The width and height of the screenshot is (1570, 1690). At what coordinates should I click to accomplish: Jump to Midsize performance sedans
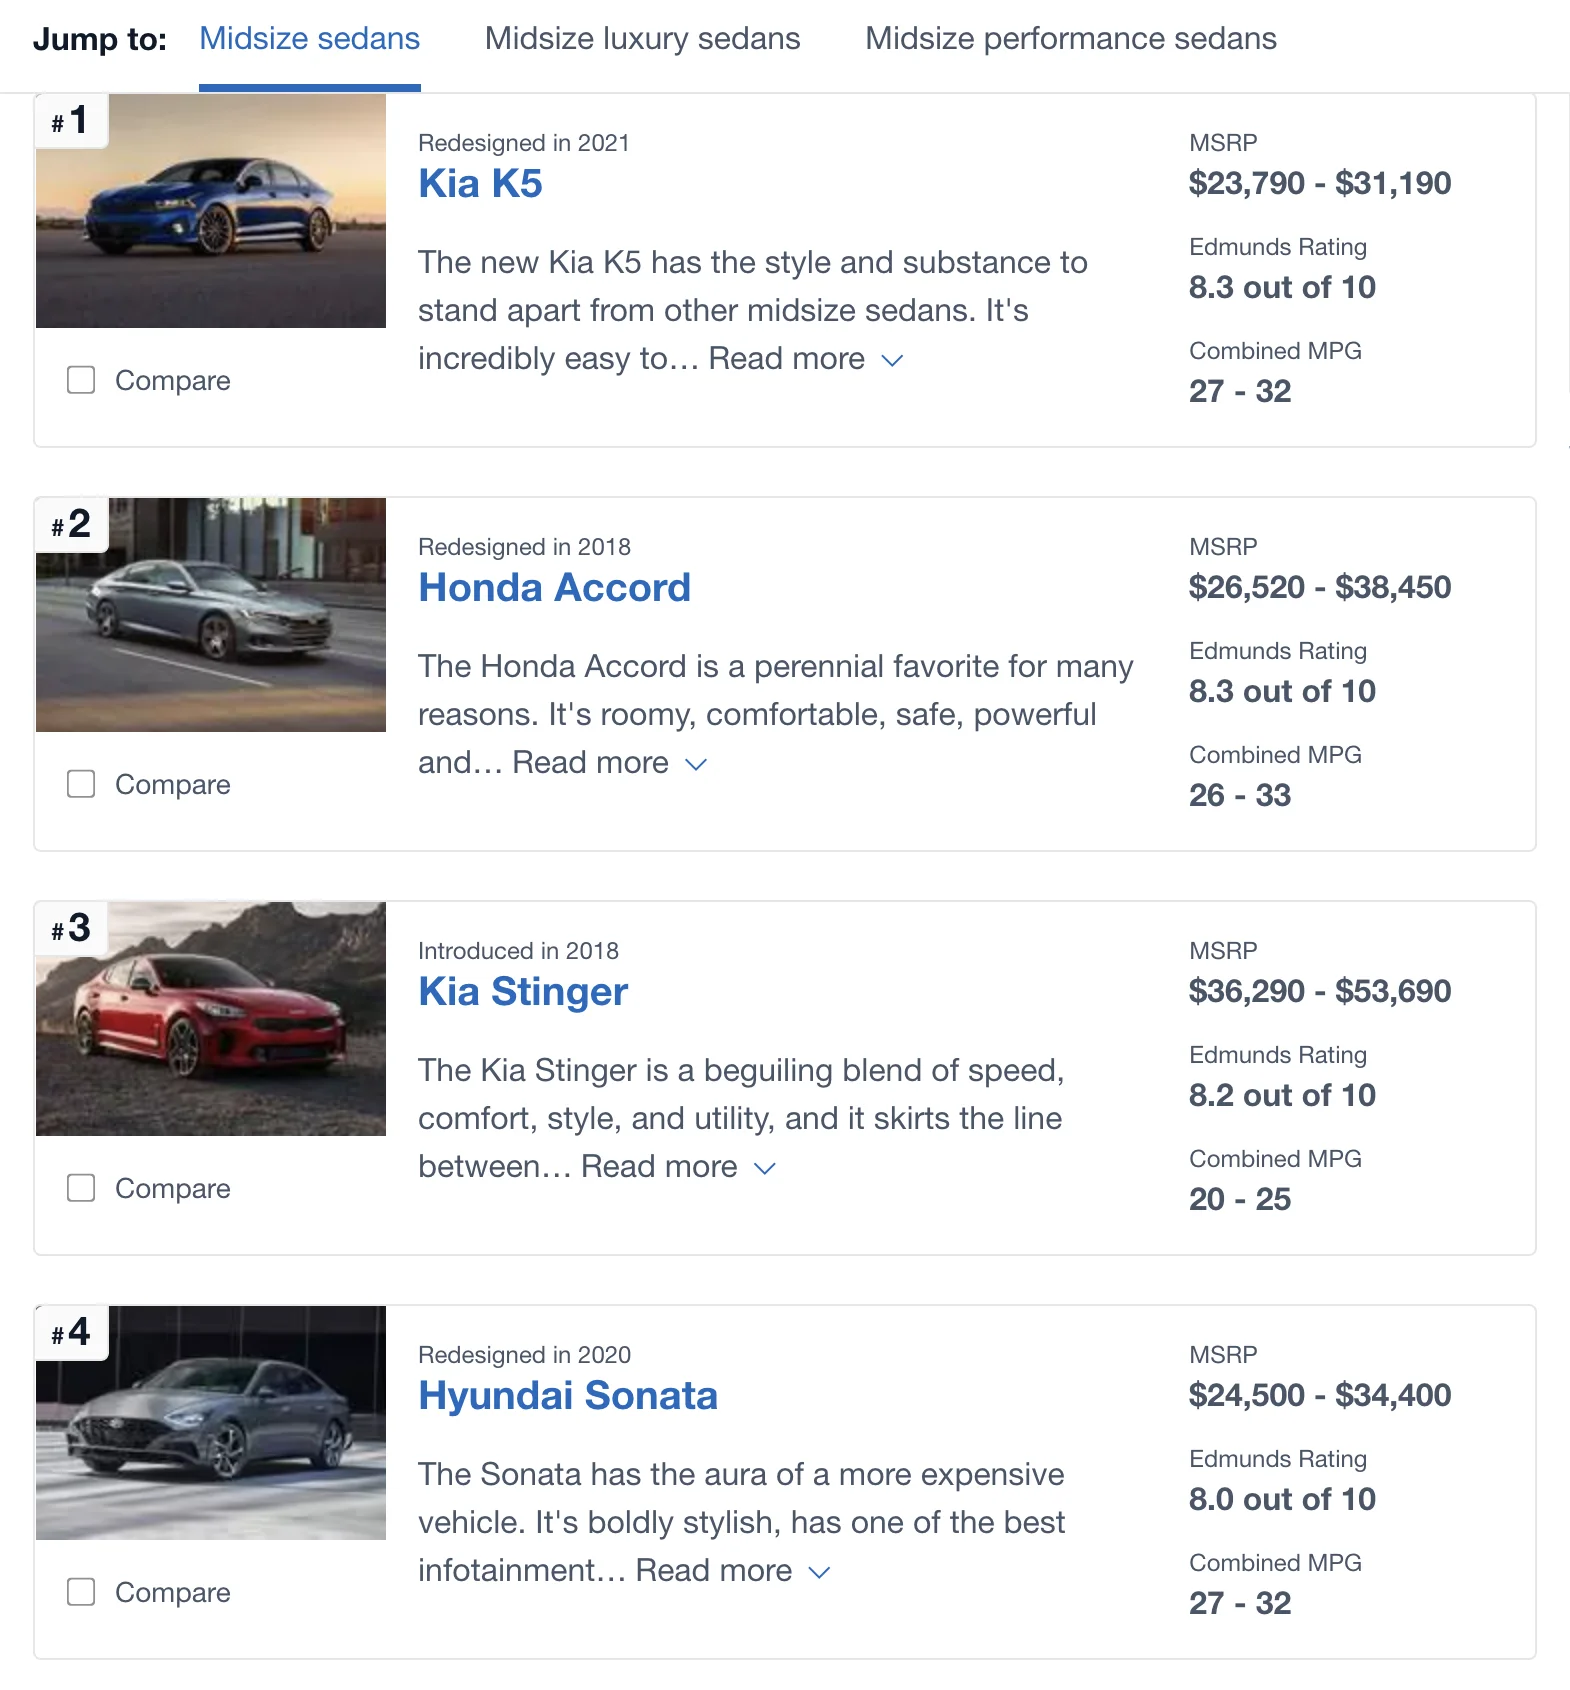tap(1070, 38)
